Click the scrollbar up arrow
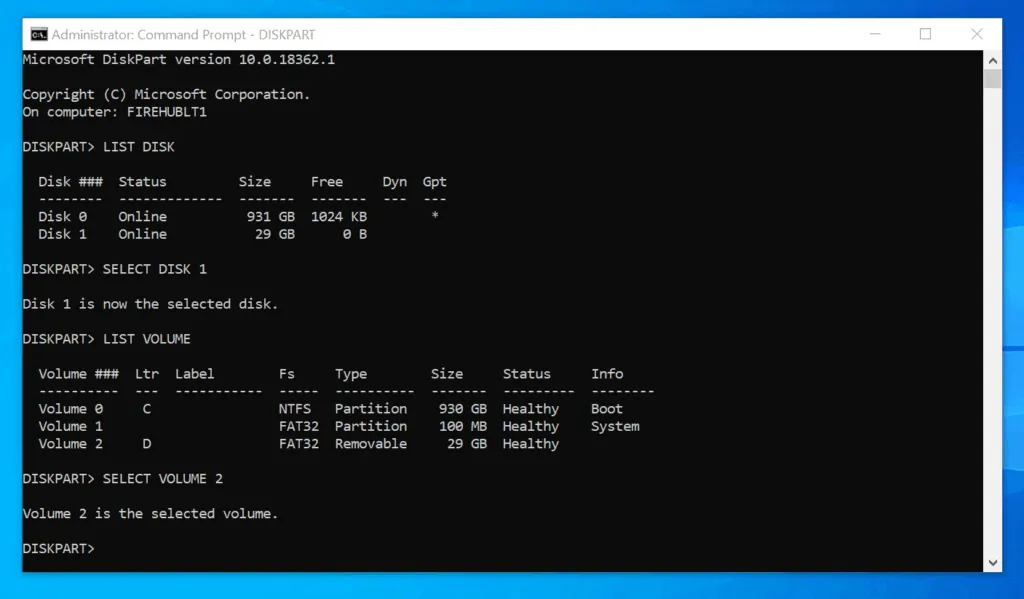The image size is (1024, 599). point(994,59)
